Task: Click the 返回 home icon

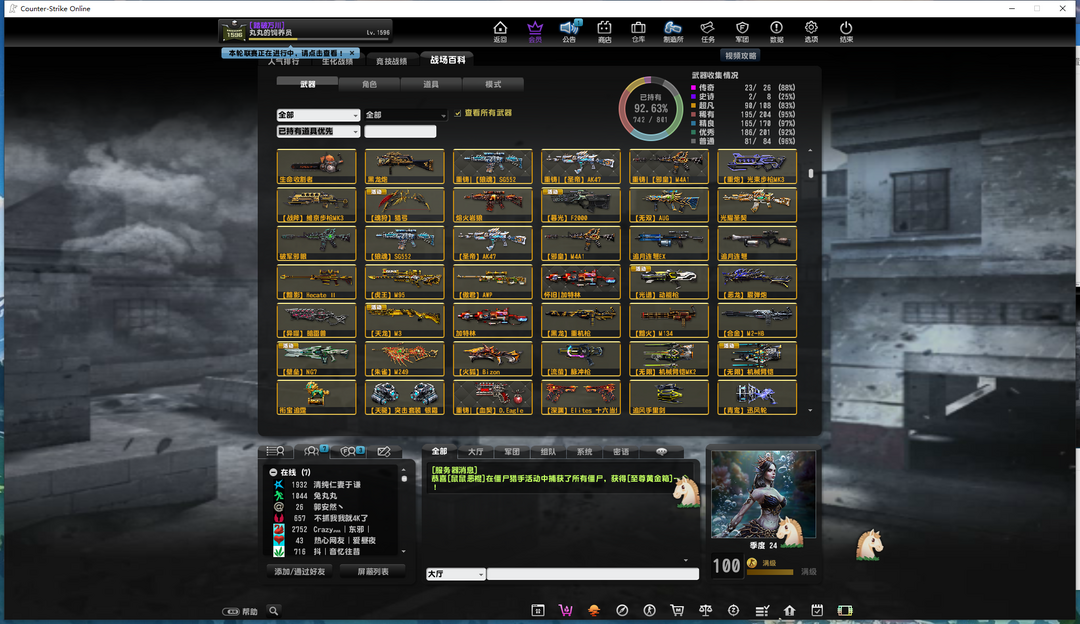Action: (x=500, y=31)
